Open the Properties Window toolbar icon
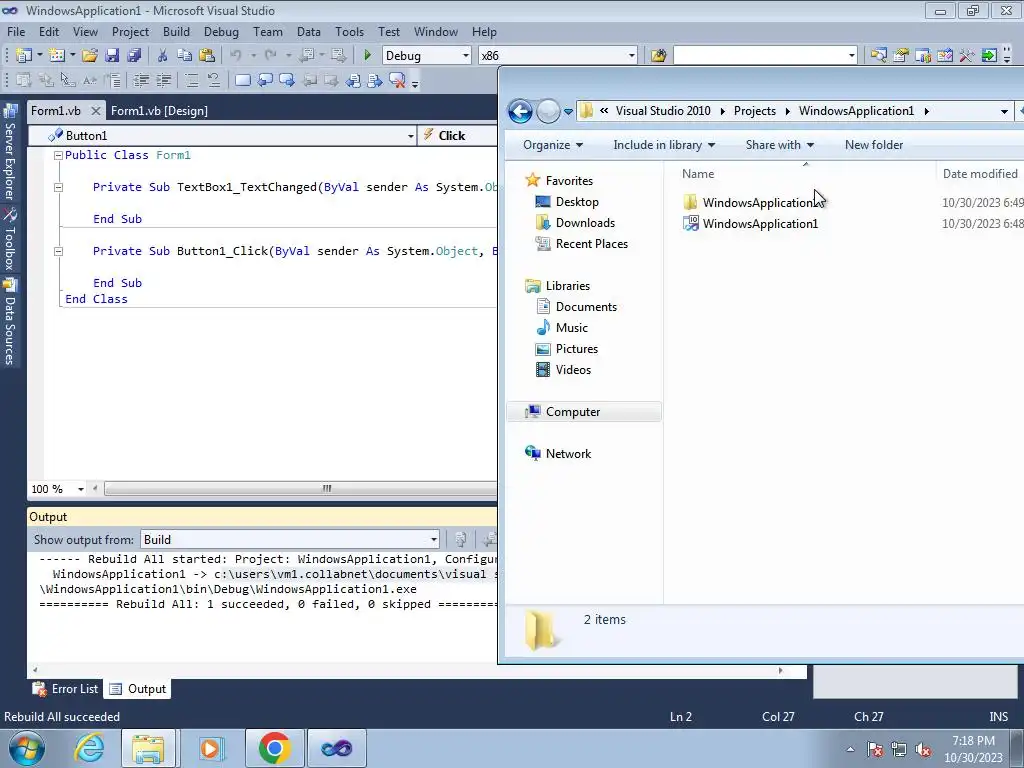 tap(901, 56)
